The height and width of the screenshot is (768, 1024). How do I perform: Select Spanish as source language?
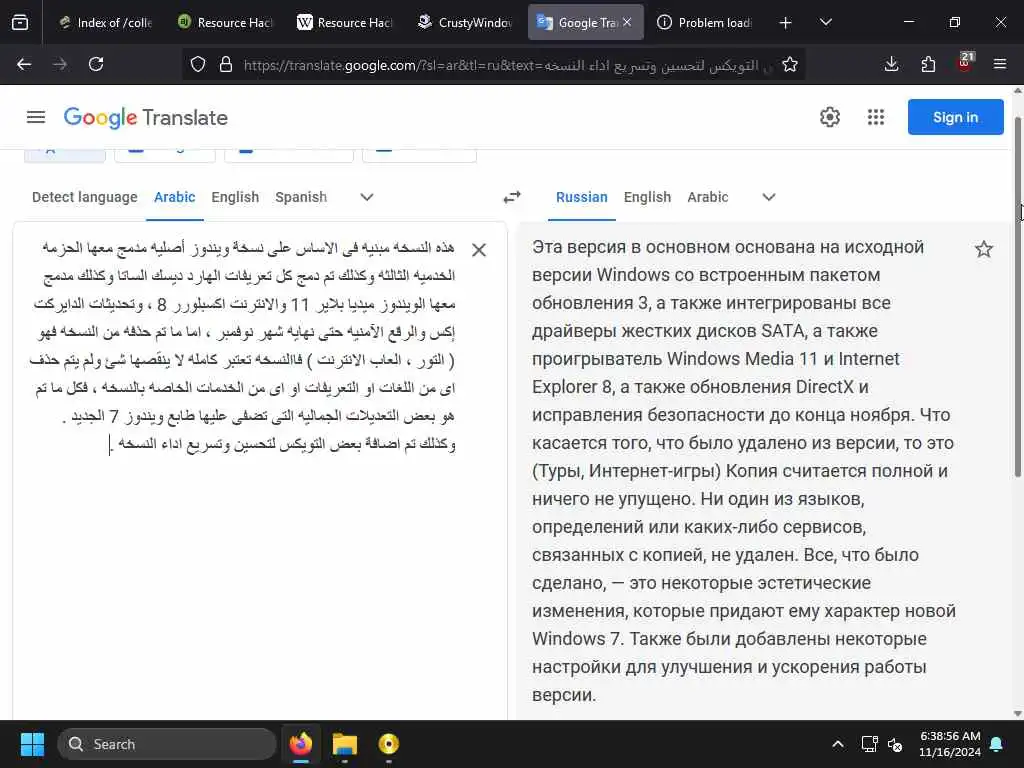301,197
